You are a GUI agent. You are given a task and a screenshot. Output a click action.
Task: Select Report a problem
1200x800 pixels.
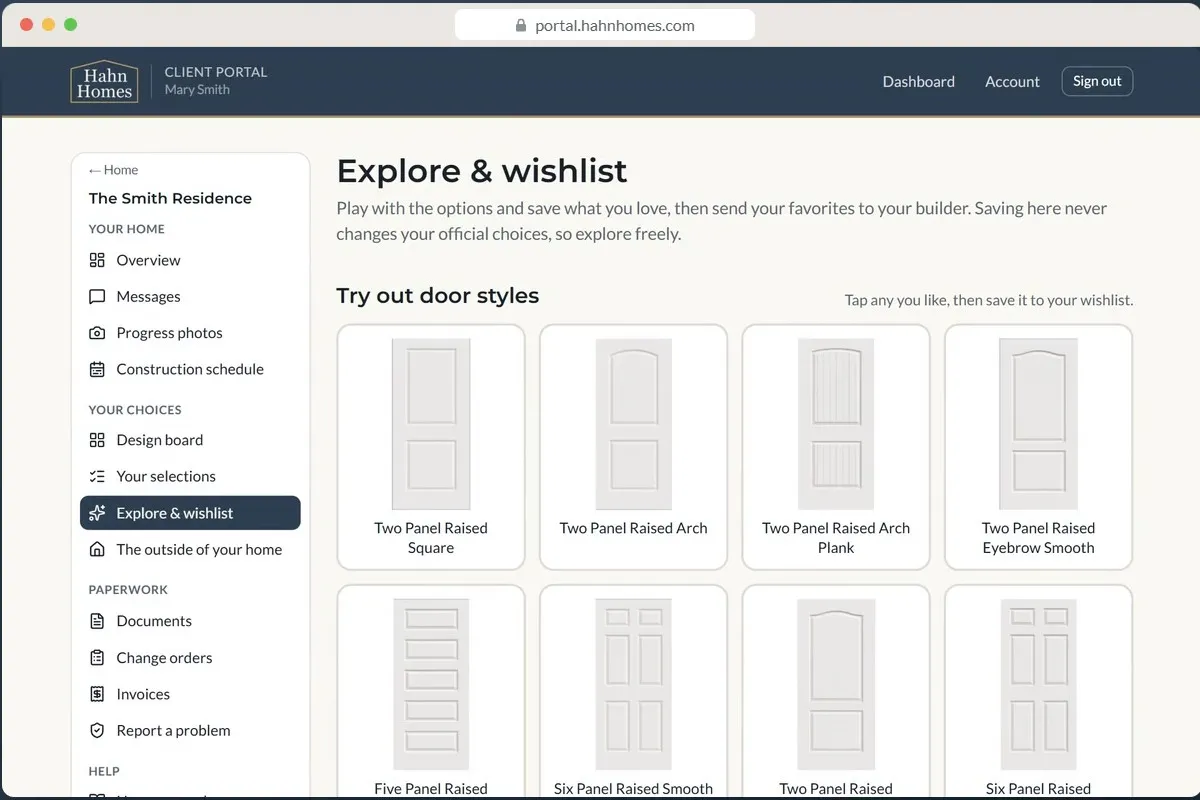pos(190,730)
